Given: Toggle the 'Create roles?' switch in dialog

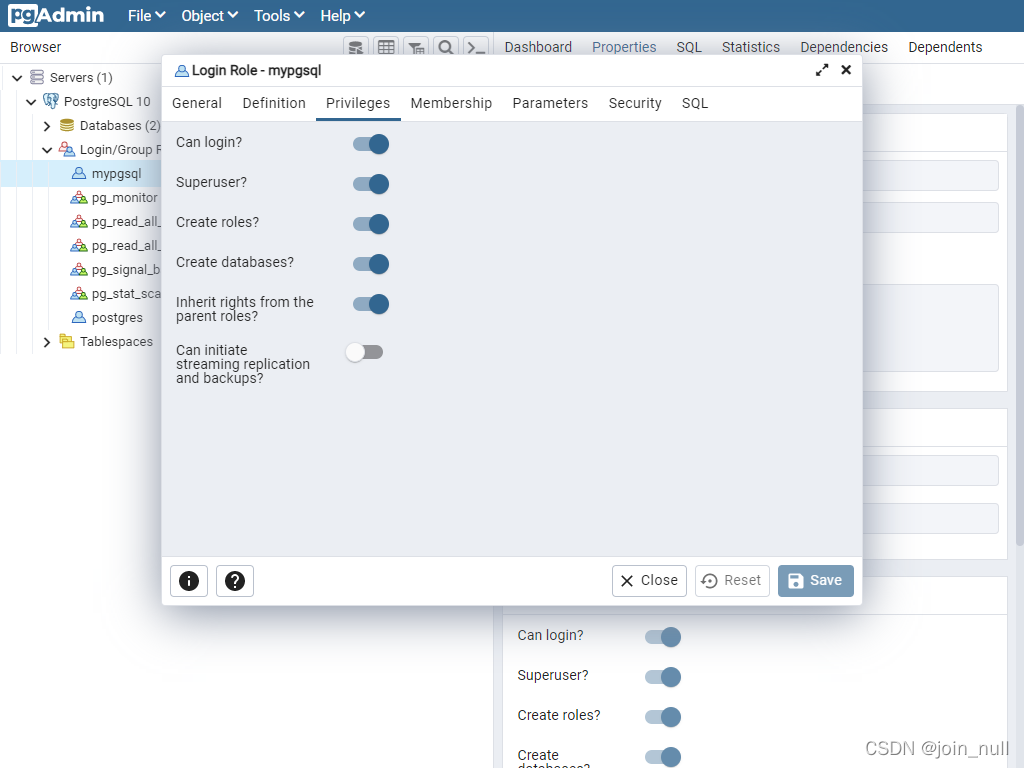Looking at the screenshot, I should click(x=371, y=224).
